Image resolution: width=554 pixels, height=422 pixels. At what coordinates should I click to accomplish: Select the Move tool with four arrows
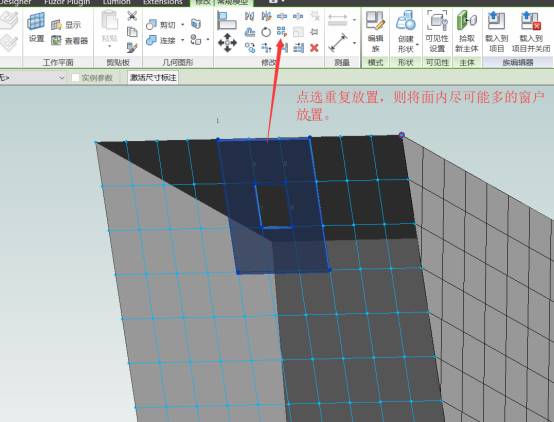pyautogui.click(x=227, y=43)
